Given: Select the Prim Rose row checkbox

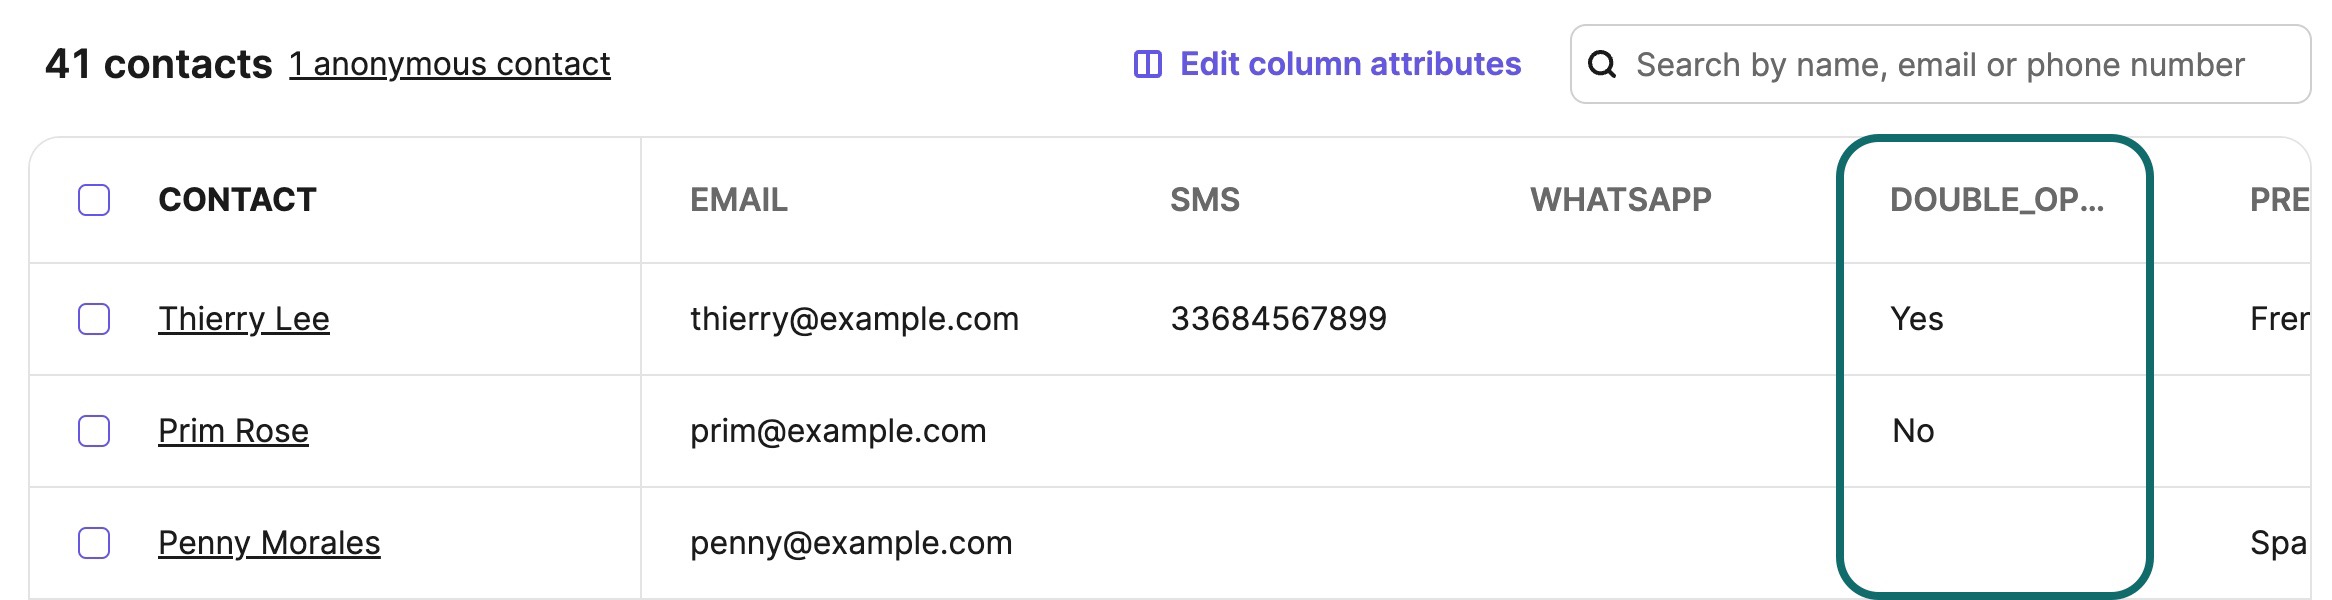Looking at the screenshot, I should pyautogui.click(x=94, y=431).
